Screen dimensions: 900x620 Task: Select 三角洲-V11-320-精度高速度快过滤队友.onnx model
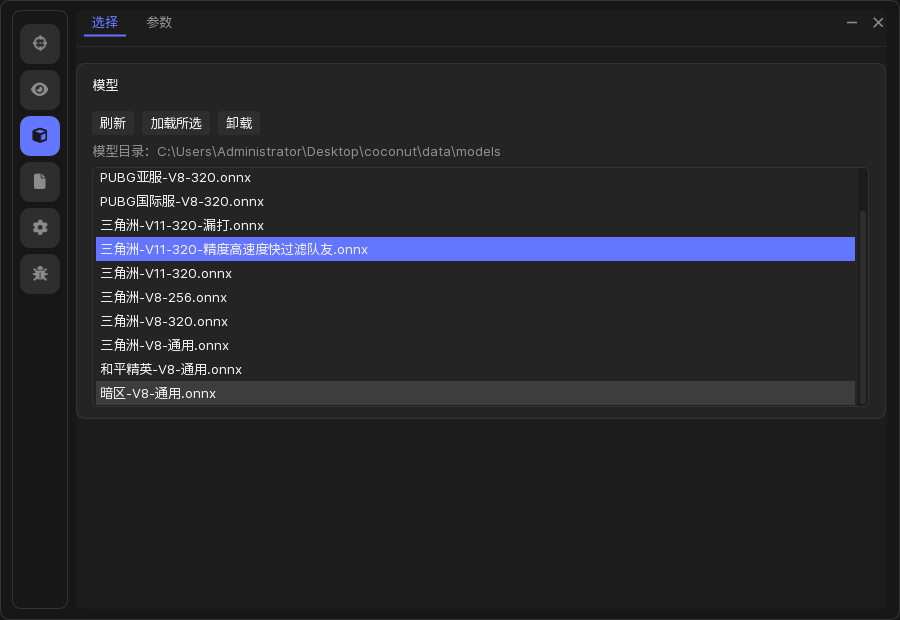[475, 249]
